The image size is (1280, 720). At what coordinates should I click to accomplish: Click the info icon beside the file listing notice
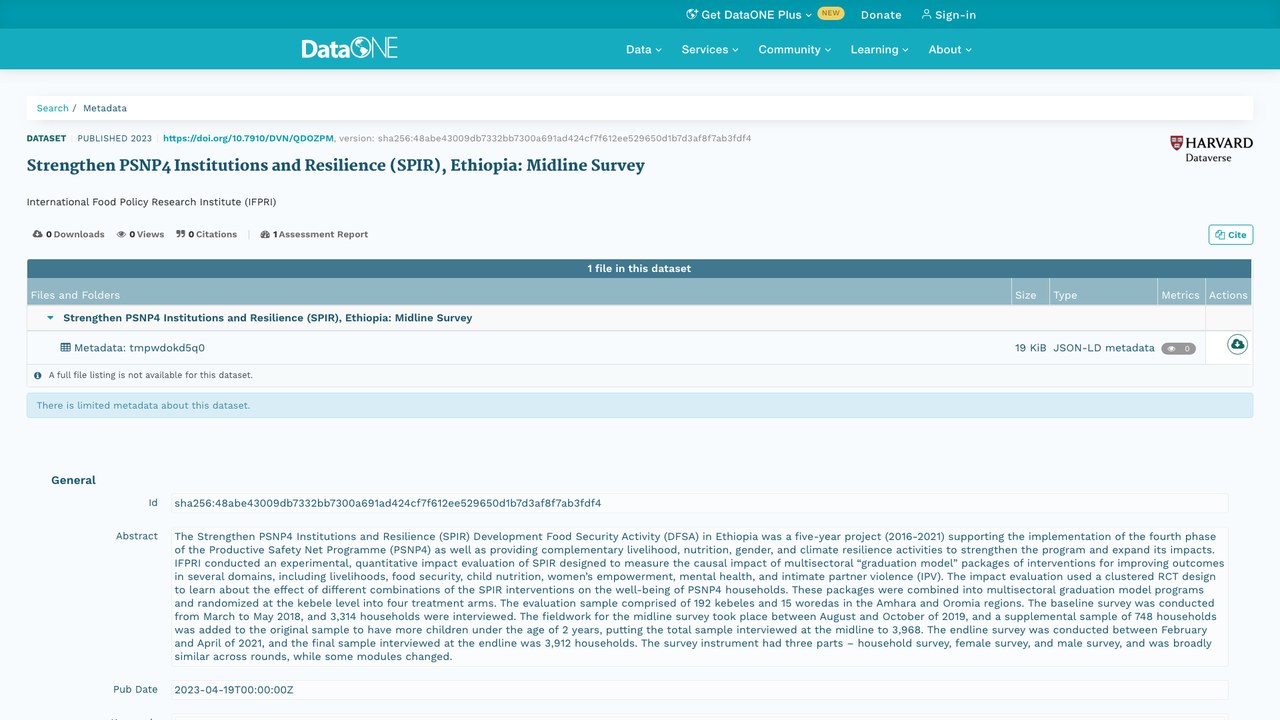point(38,376)
